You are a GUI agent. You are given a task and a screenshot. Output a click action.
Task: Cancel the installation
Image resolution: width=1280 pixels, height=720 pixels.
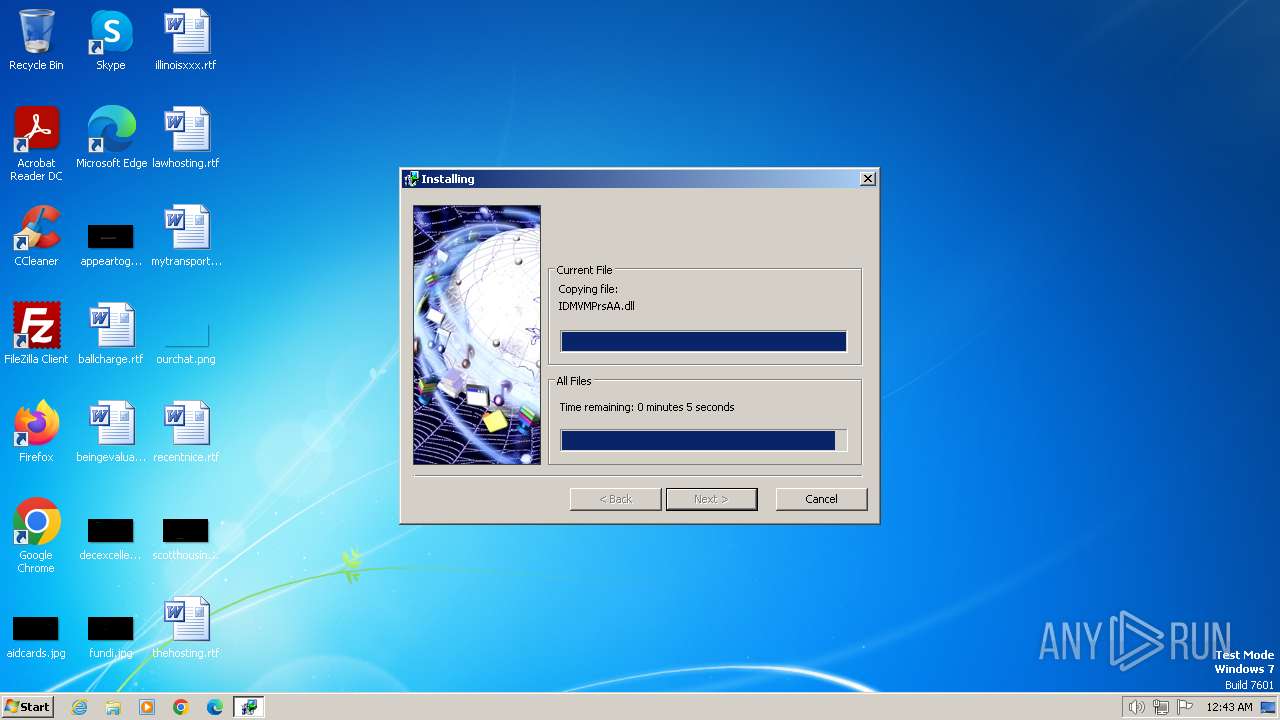(x=821, y=499)
